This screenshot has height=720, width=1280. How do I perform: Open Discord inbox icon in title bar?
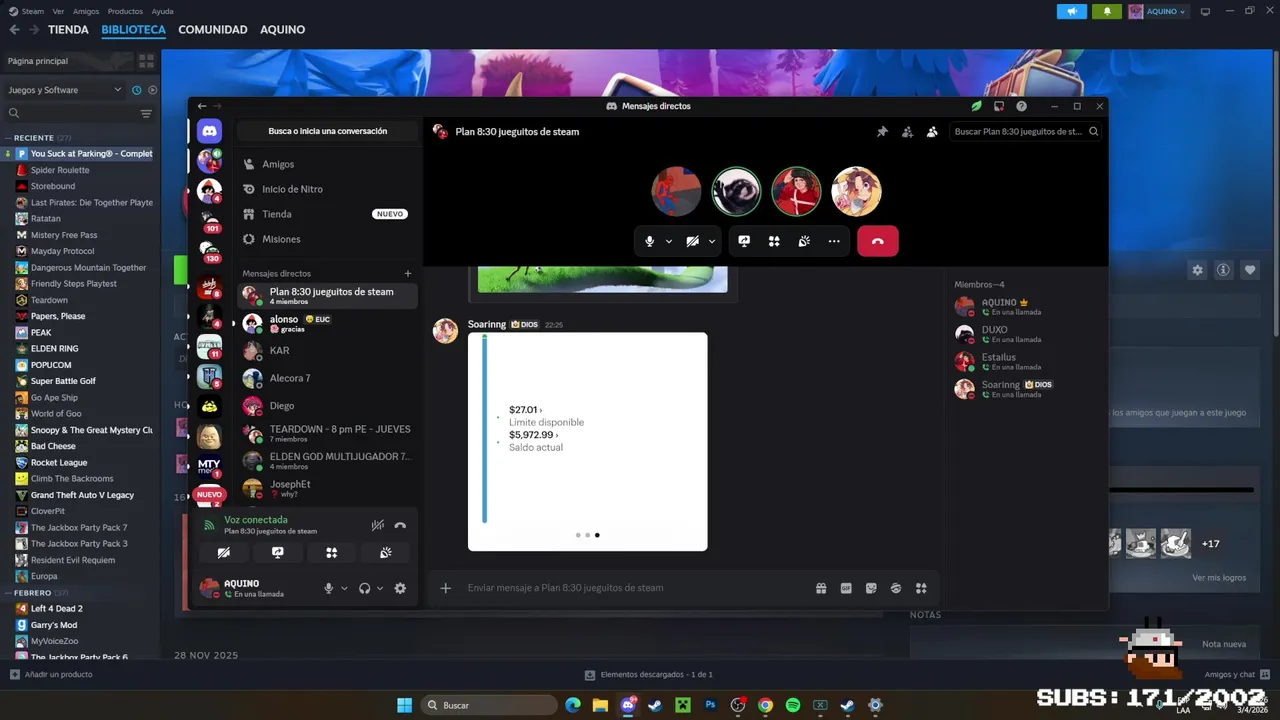coord(999,106)
